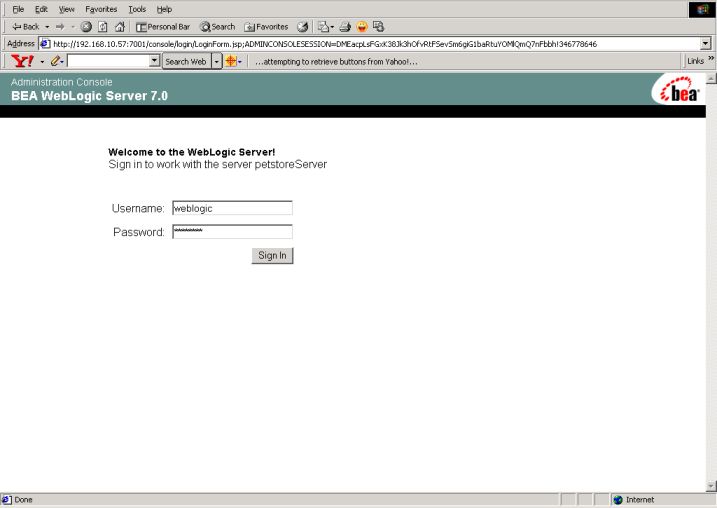The width and height of the screenshot is (717, 508).
Task: Click the Sign In button
Action: click(x=272, y=256)
